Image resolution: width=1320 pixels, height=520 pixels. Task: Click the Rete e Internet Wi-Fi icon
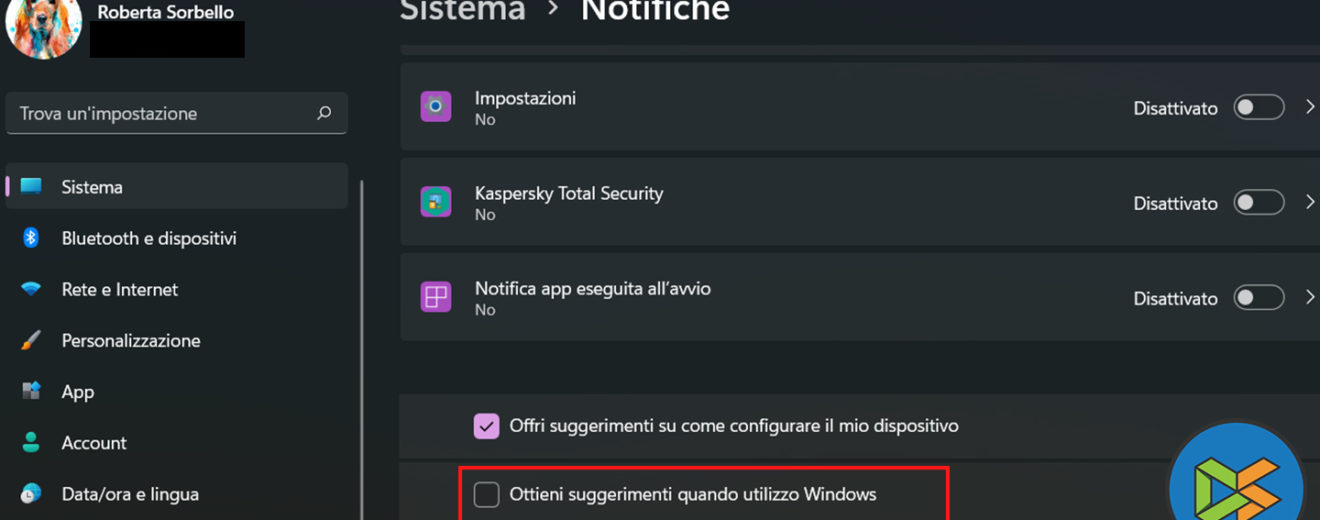pyautogui.click(x=31, y=289)
